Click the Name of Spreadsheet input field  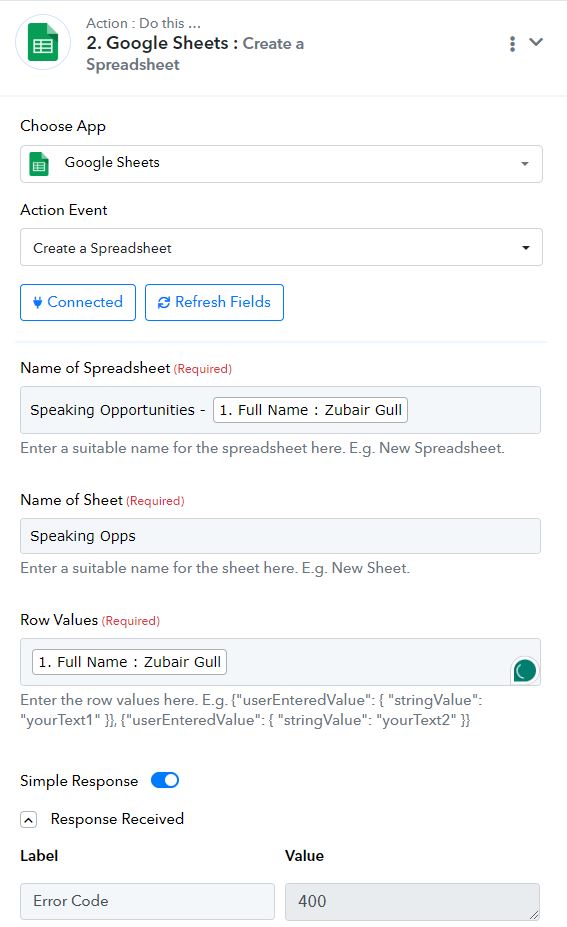click(x=280, y=410)
